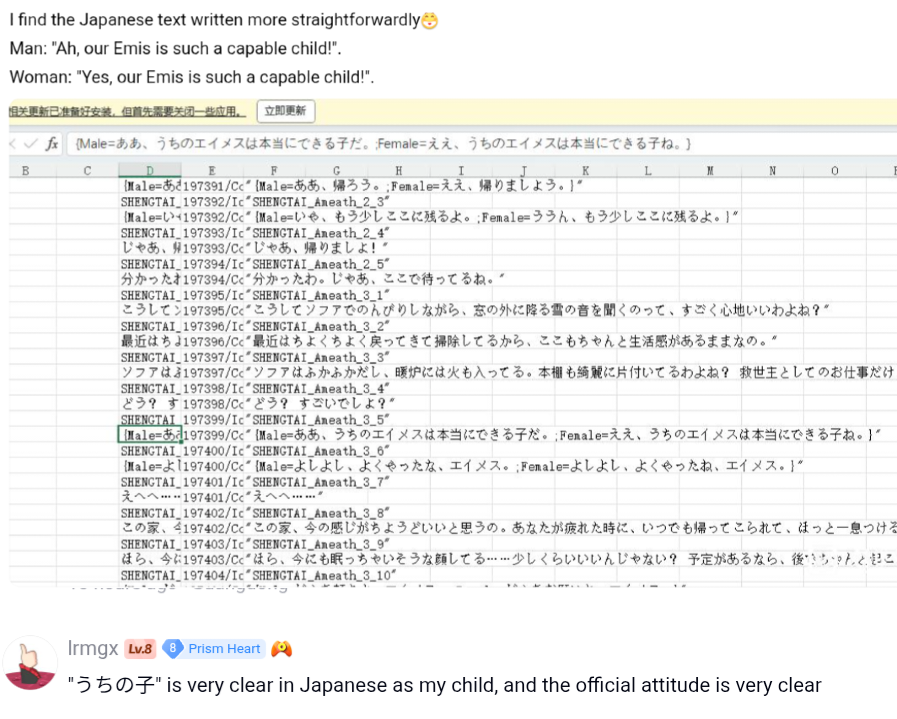
Task: Click the SHENGTAI_Aneath_2_5 cell
Action: click(318, 264)
